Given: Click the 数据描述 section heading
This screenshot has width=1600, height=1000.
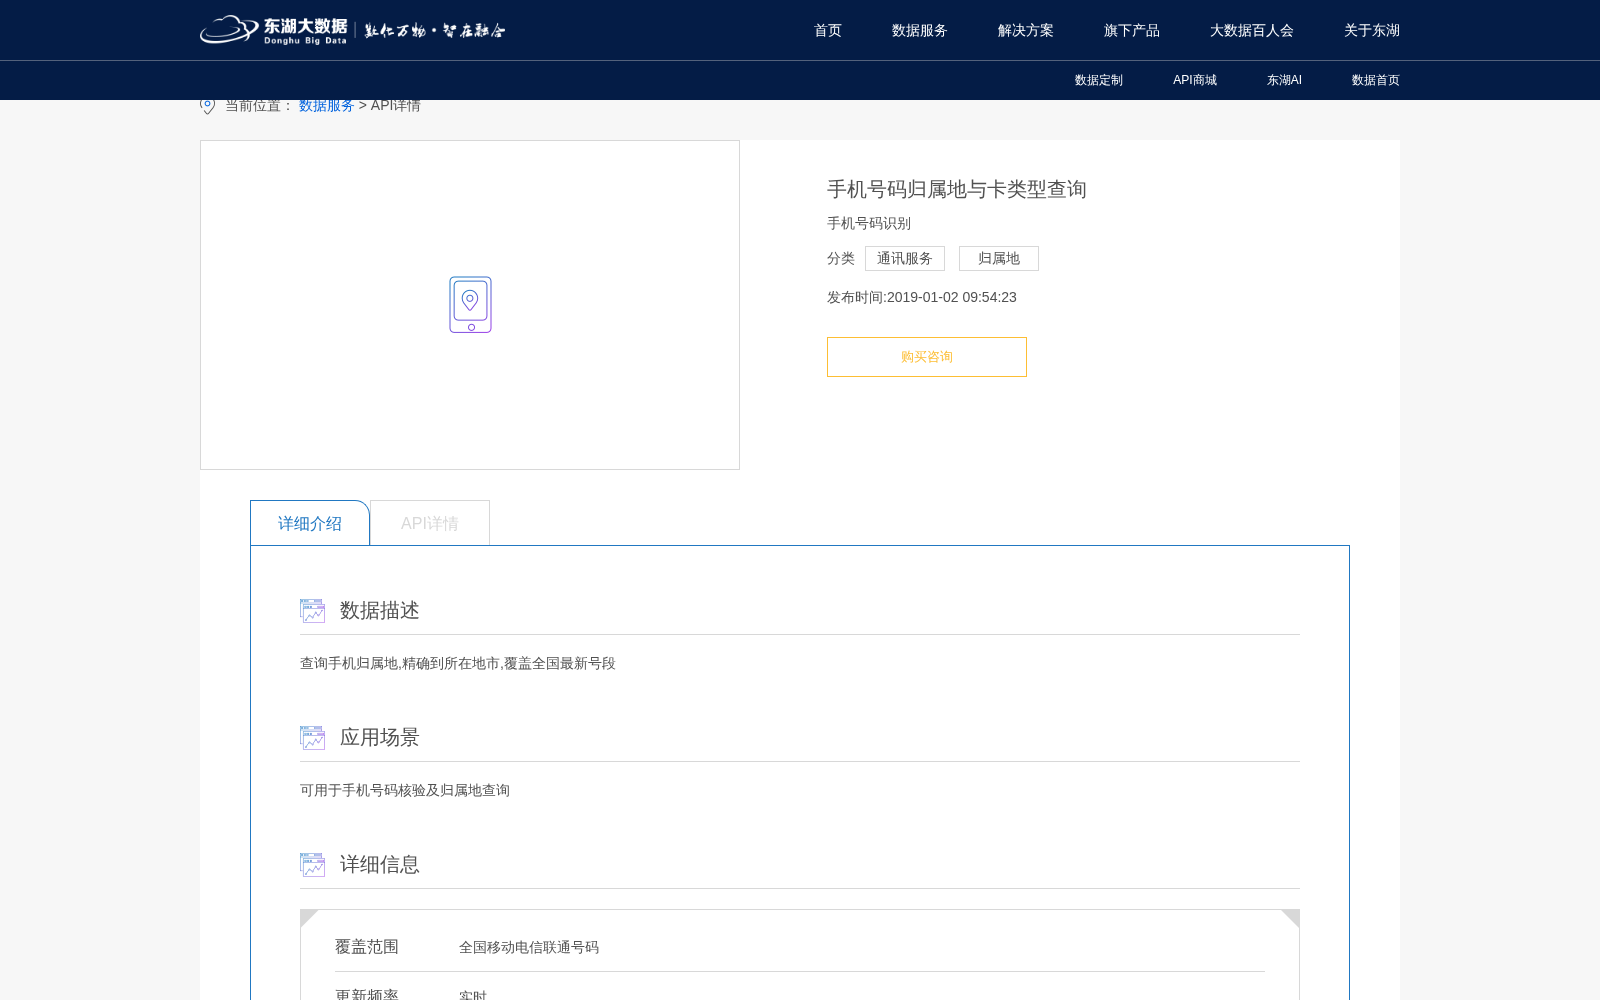Looking at the screenshot, I should 380,610.
